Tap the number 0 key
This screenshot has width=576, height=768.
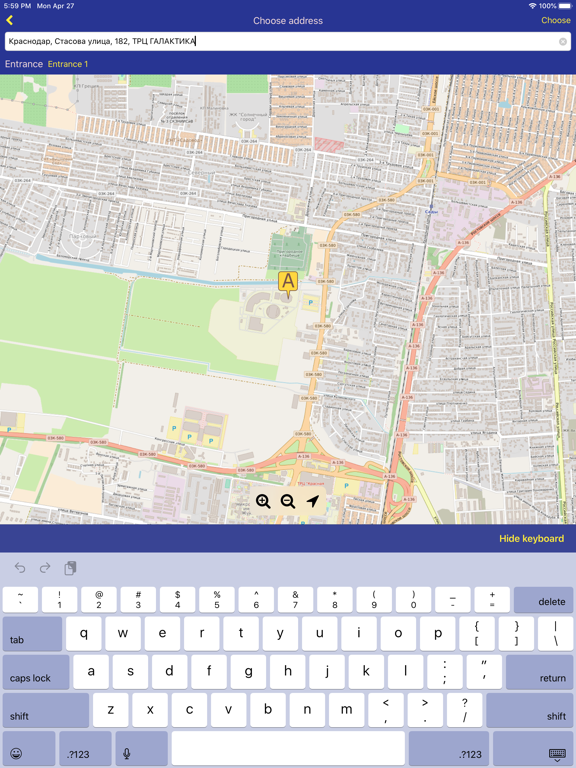413,600
